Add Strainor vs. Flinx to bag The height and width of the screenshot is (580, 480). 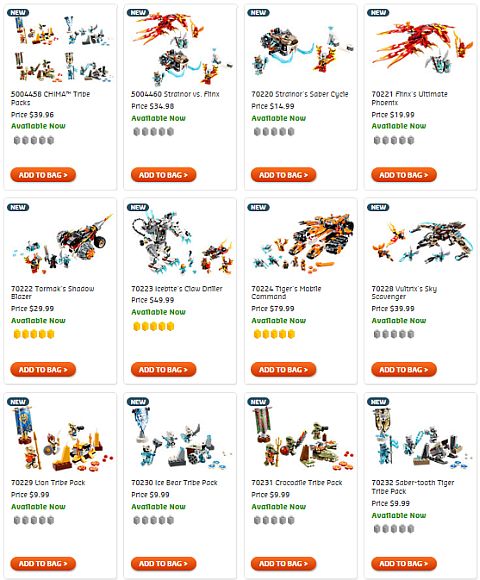coord(163,175)
